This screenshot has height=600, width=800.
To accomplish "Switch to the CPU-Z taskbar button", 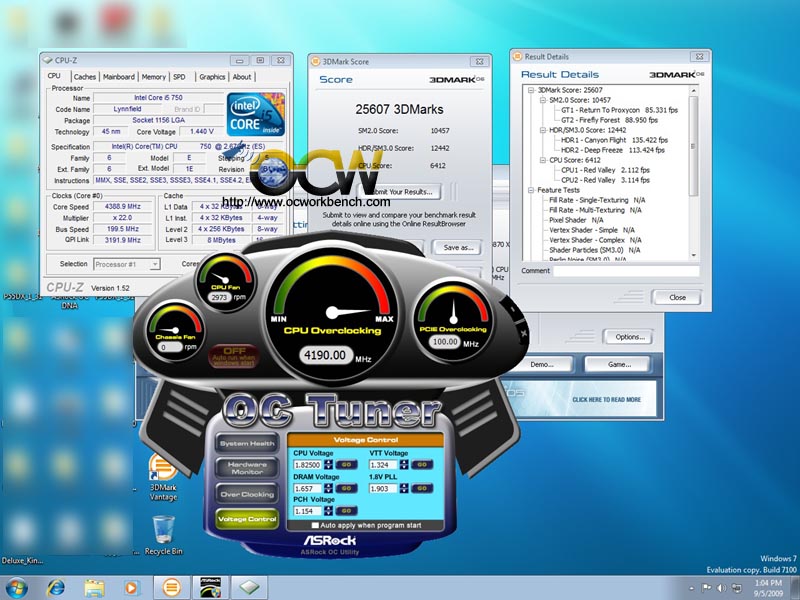I will (249, 588).
